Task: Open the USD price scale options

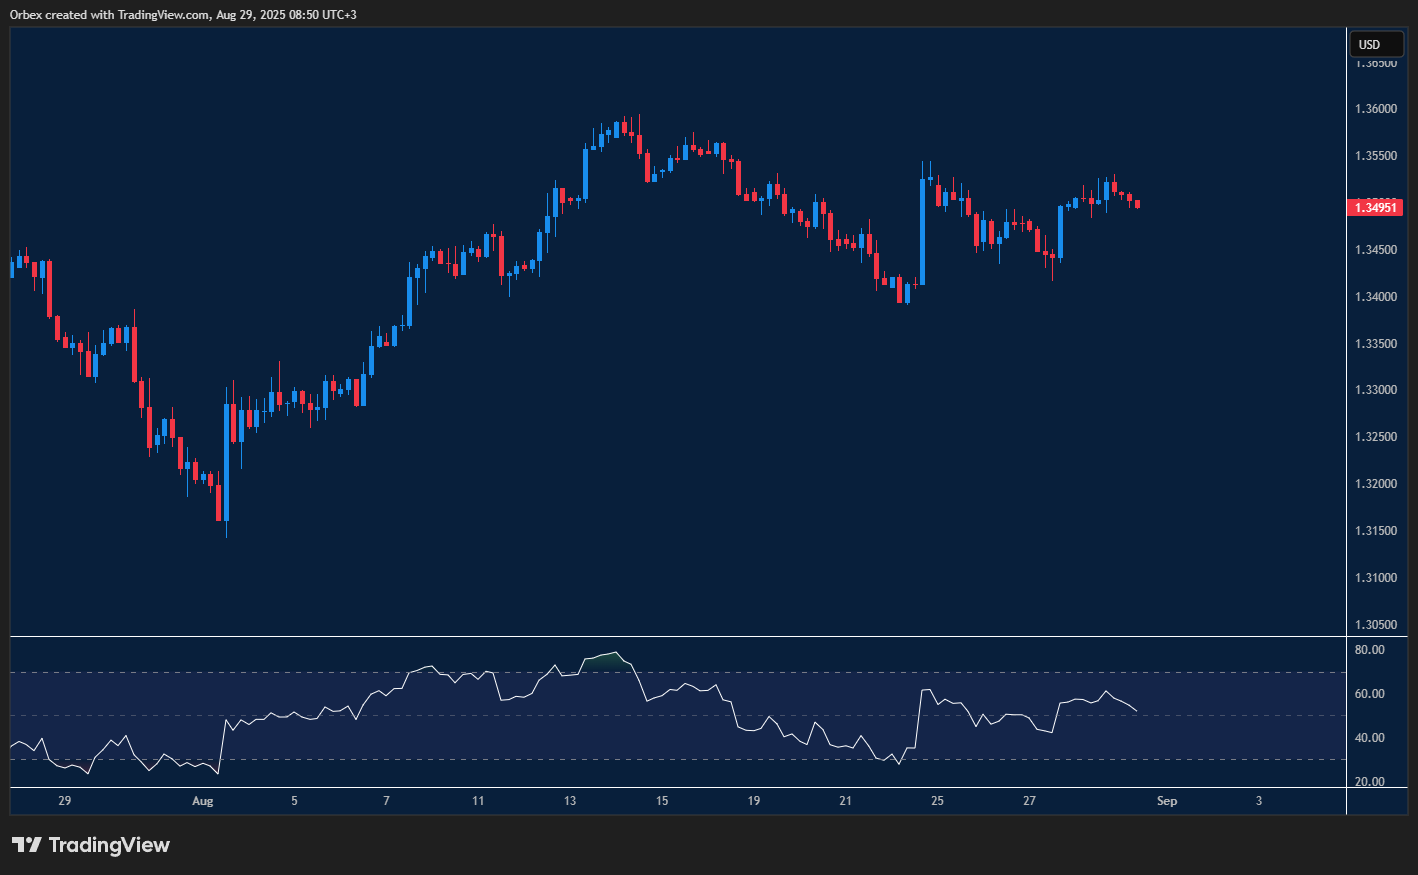Action: click(1377, 400)
